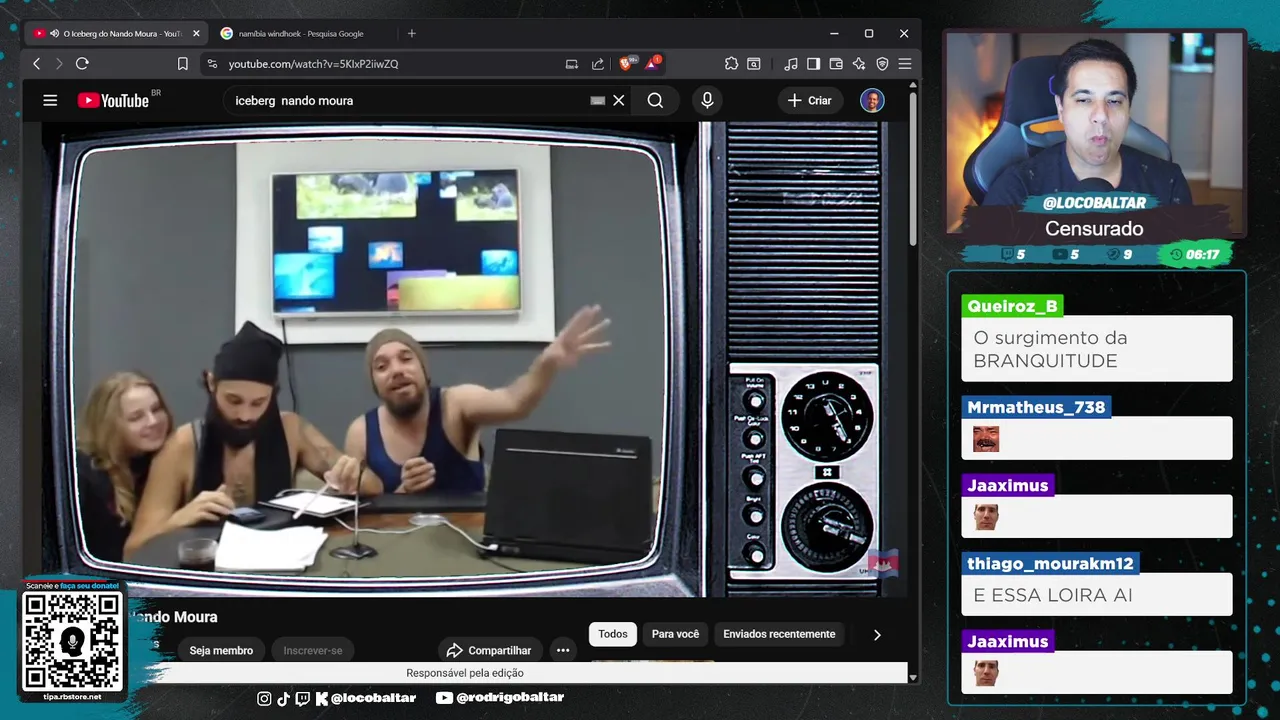Select the Para você filter chip
1280x720 pixels.
point(675,634)
